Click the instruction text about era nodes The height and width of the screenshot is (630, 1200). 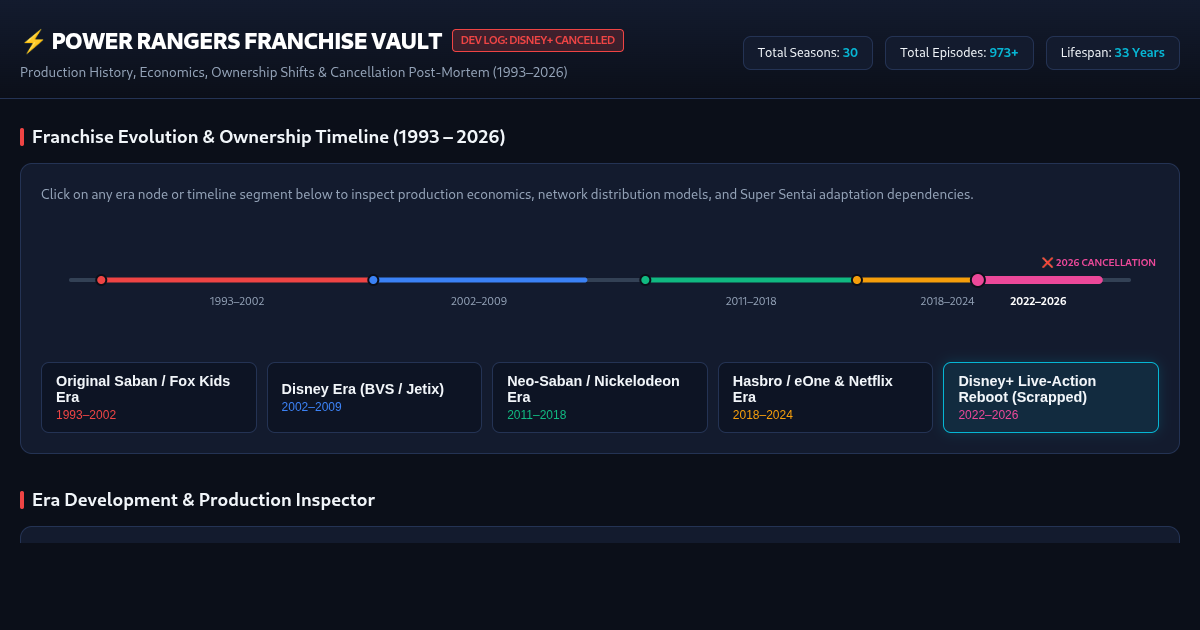point(507,194)
